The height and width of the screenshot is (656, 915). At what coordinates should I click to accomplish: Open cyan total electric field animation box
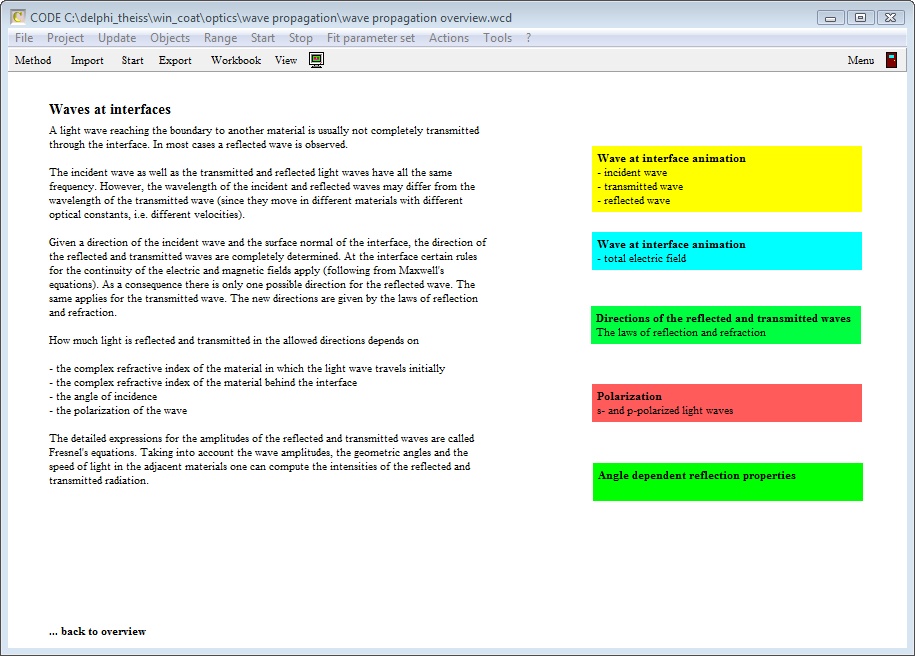tap(727, 251)
